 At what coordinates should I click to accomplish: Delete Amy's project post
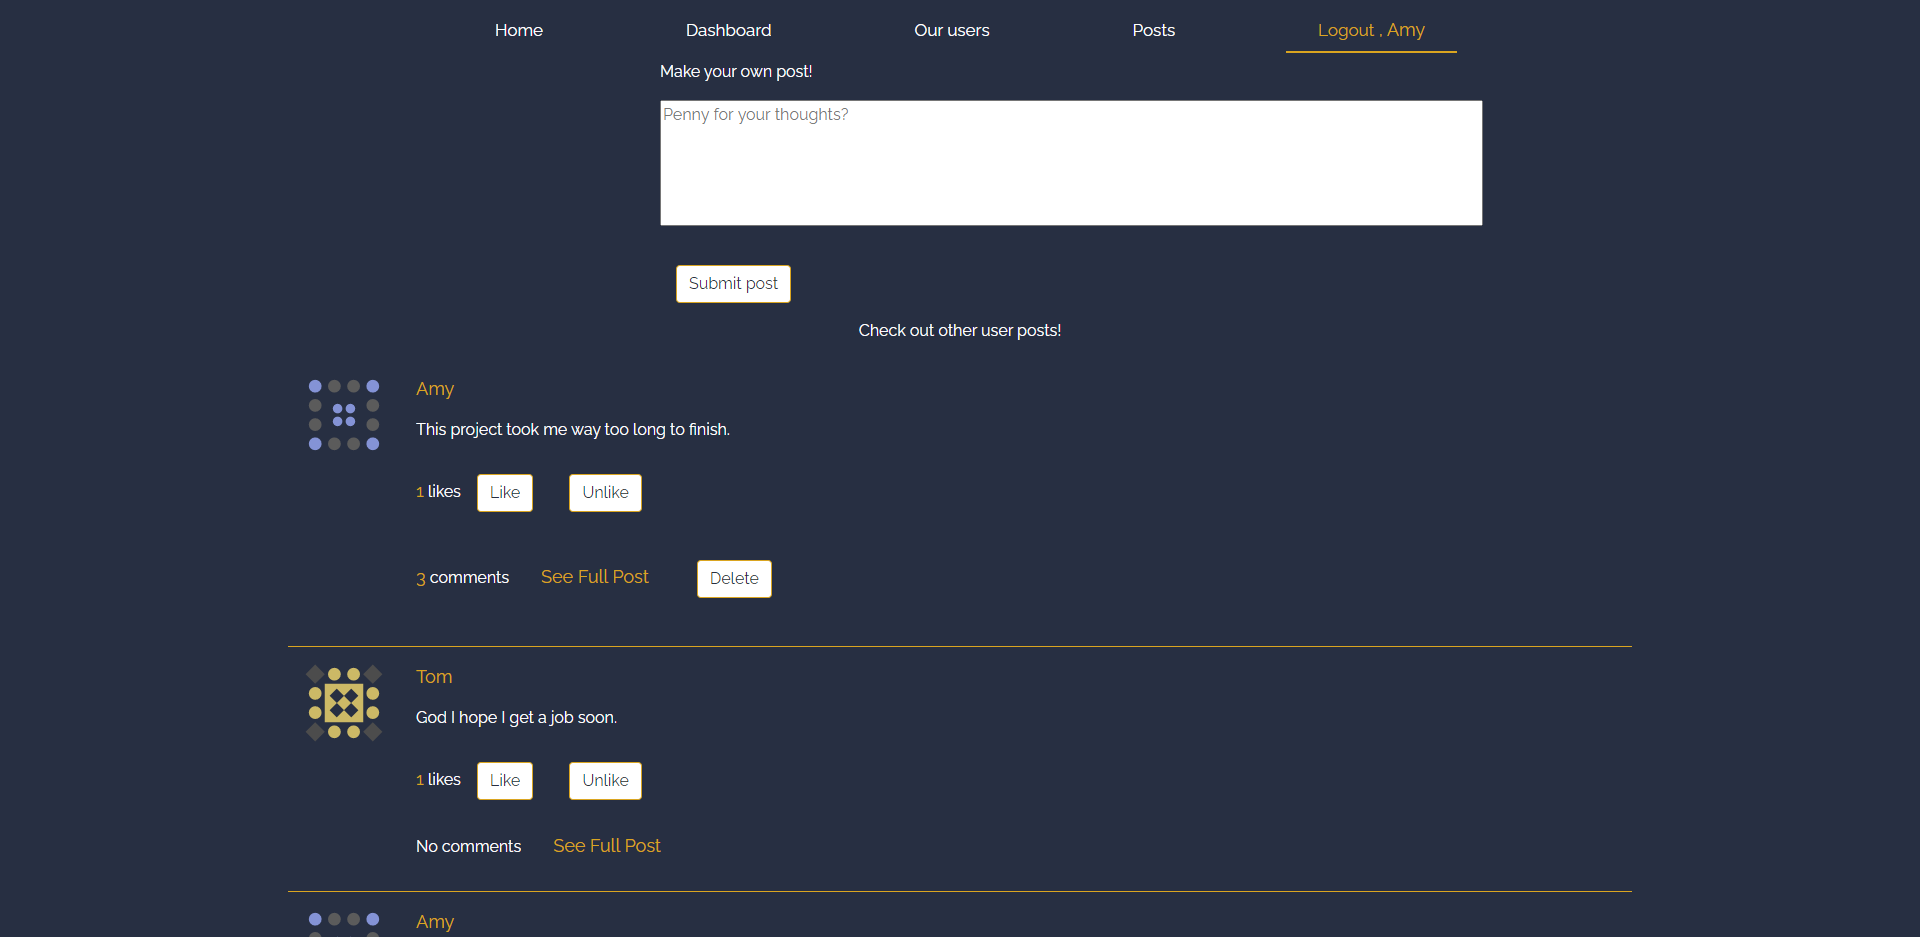pyautogui.click(x=734, y=579)
